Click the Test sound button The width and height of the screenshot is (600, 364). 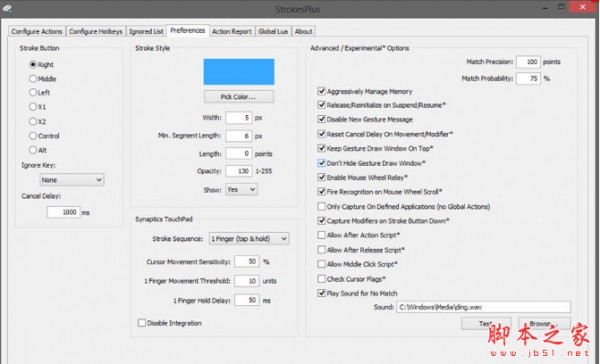pyautogui.click(x=486, y=323)
